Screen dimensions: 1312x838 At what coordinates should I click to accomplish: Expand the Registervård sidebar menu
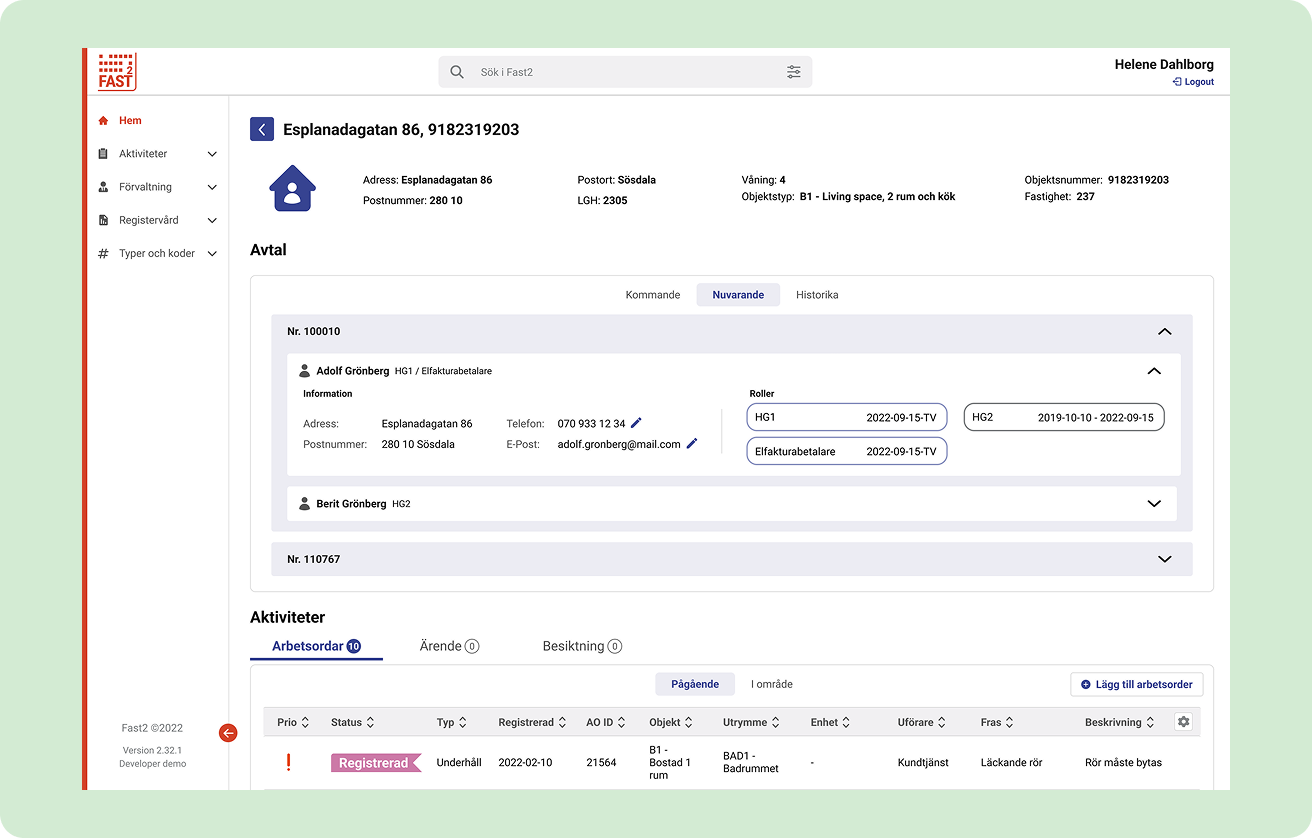pos(212,220)
